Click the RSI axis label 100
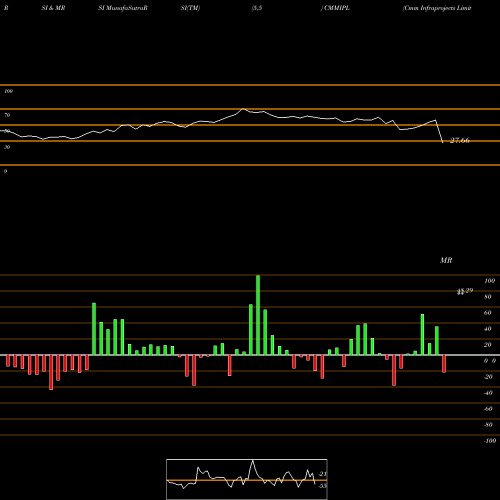This screenshot has width=500, height=500. 8,91
